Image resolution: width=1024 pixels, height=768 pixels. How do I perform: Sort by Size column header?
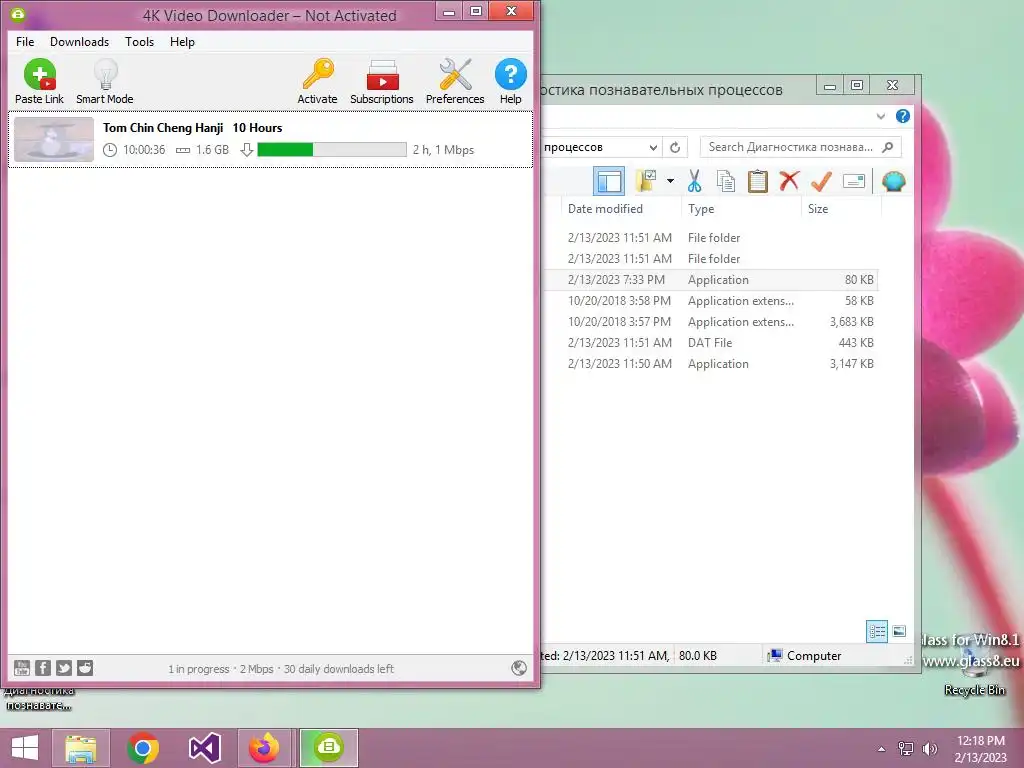tap(841, 209)
